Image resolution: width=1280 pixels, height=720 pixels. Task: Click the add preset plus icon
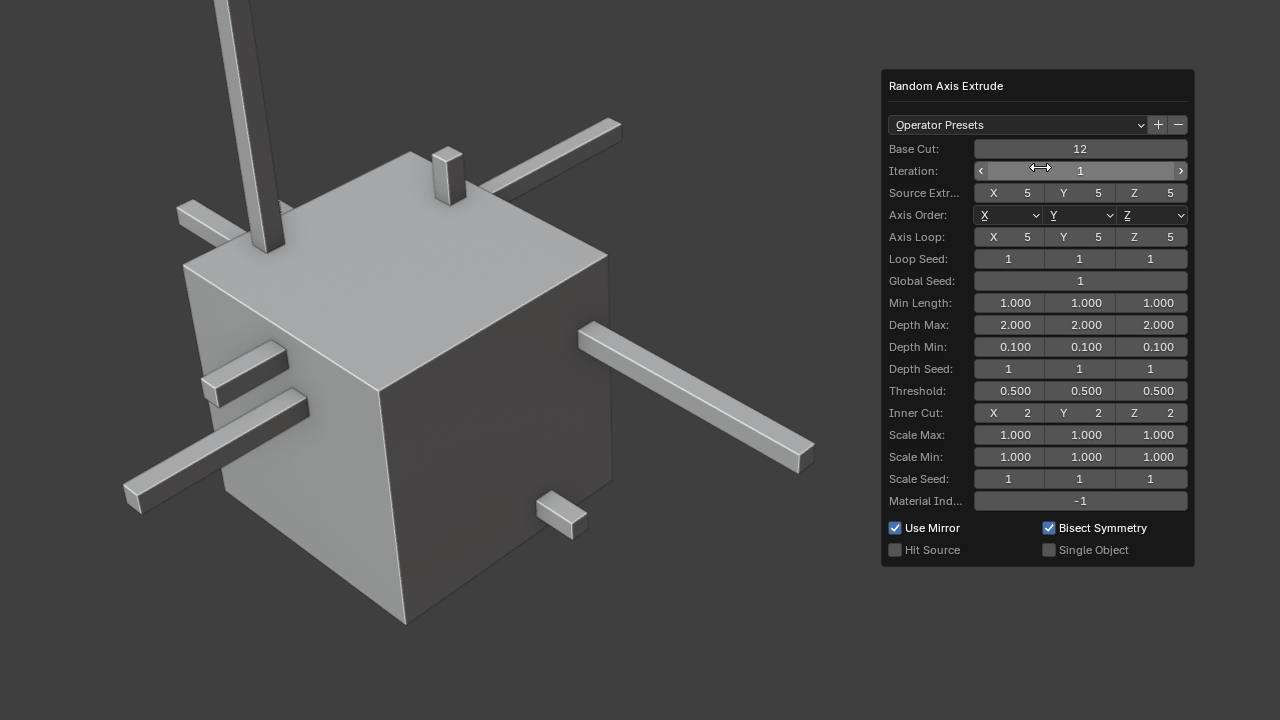coord(1158,125)
